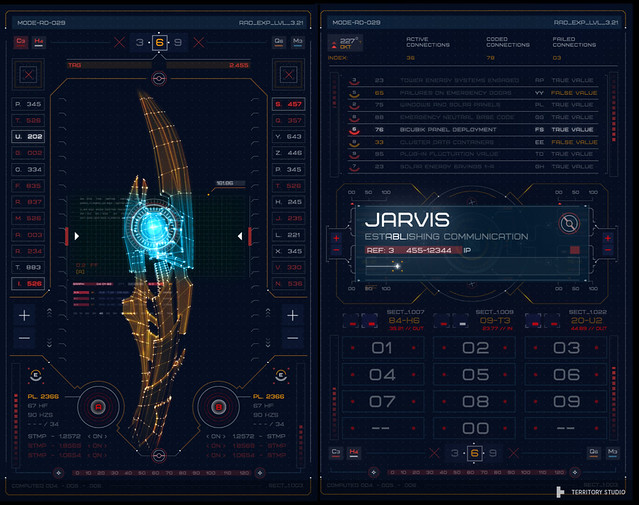Toggle the I. 526 value box
This screenshot has height=505, width=639.
pyautogui.click(x=29, y=284)
